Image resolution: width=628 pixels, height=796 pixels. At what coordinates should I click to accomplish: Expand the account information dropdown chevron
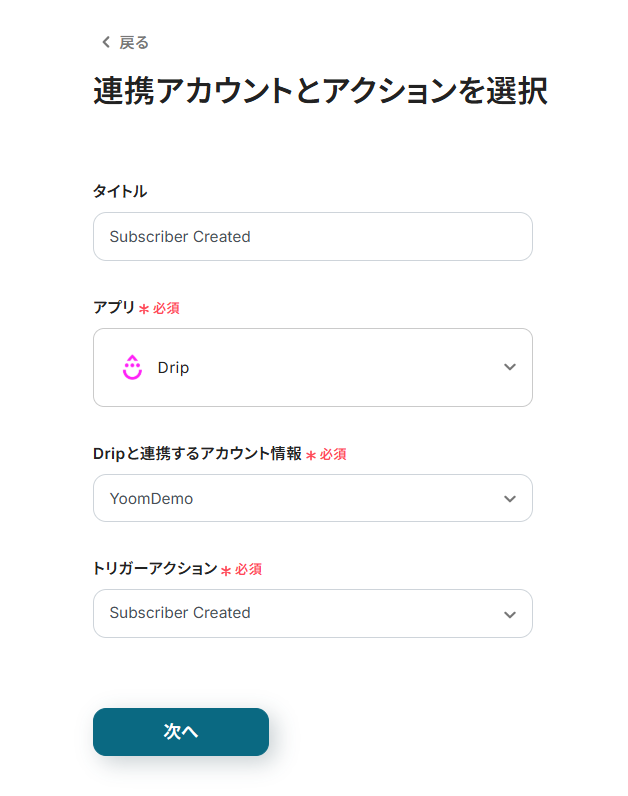pos(510,498)
